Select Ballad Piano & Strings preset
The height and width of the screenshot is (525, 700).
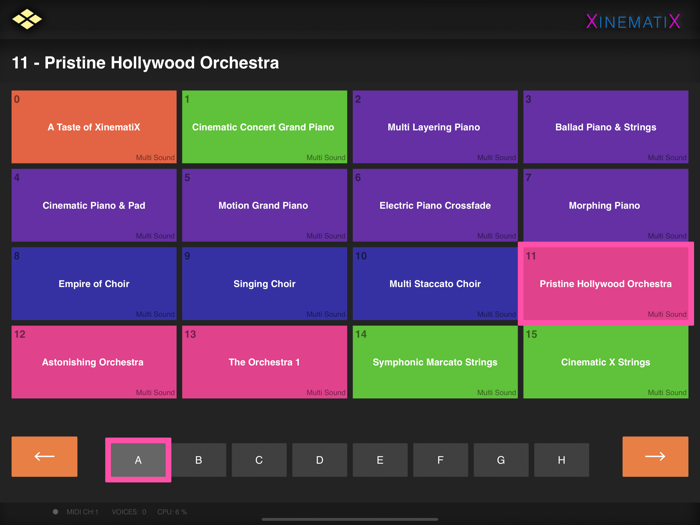coord(605,127)
